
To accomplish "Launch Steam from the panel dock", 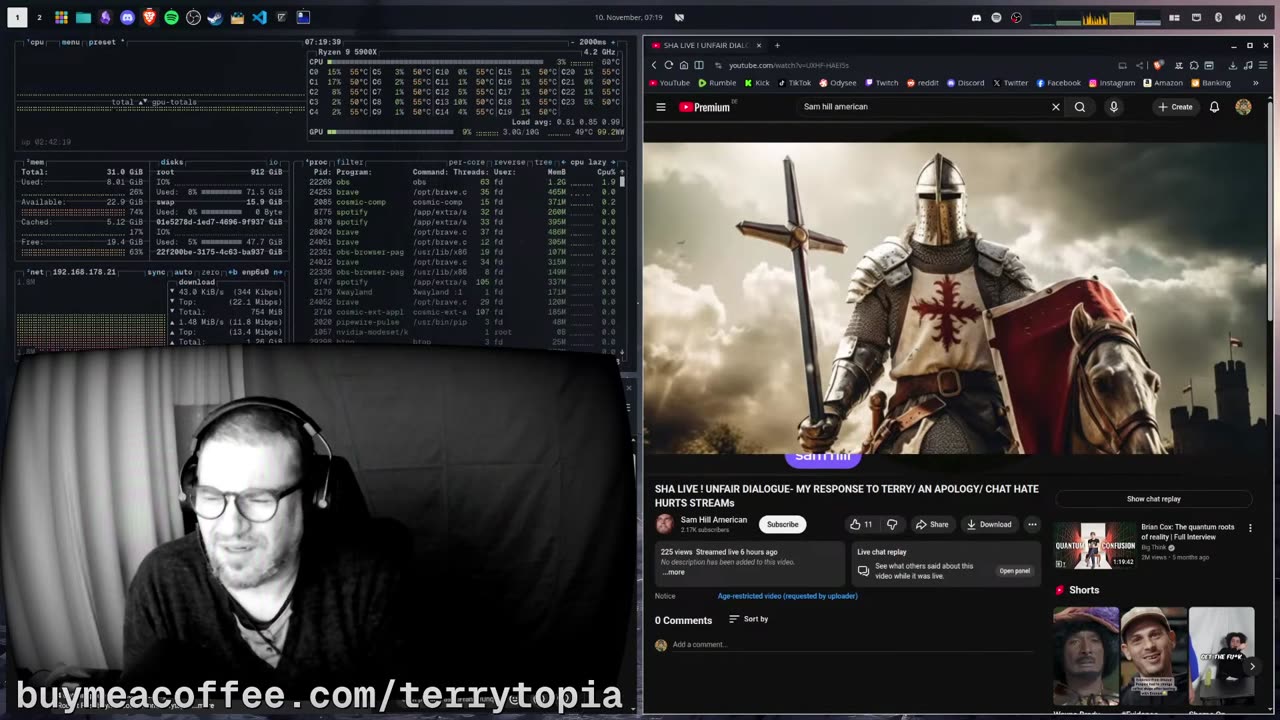I will pyautogui.click(x=215, y=17).
